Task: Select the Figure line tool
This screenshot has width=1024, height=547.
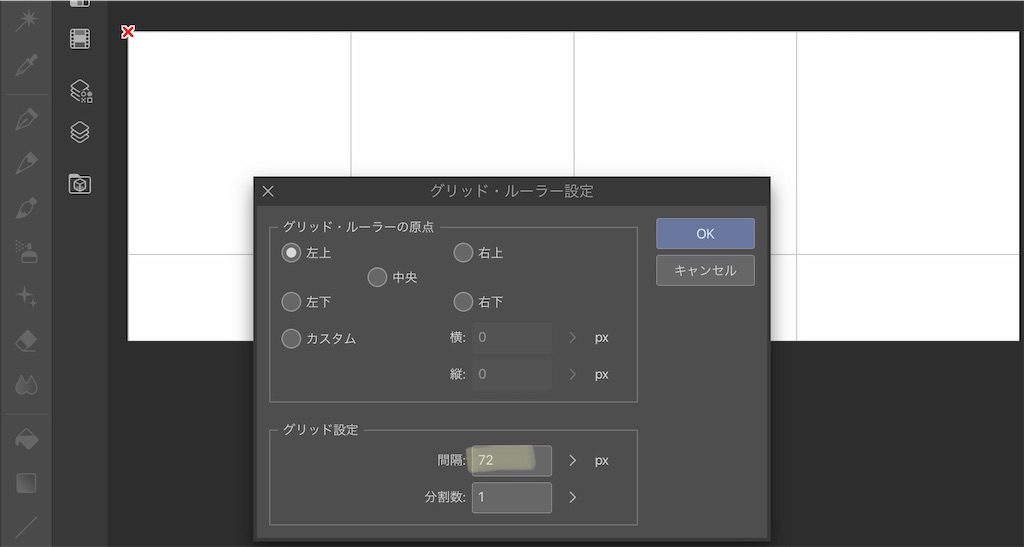Action: tap(26, 527)
